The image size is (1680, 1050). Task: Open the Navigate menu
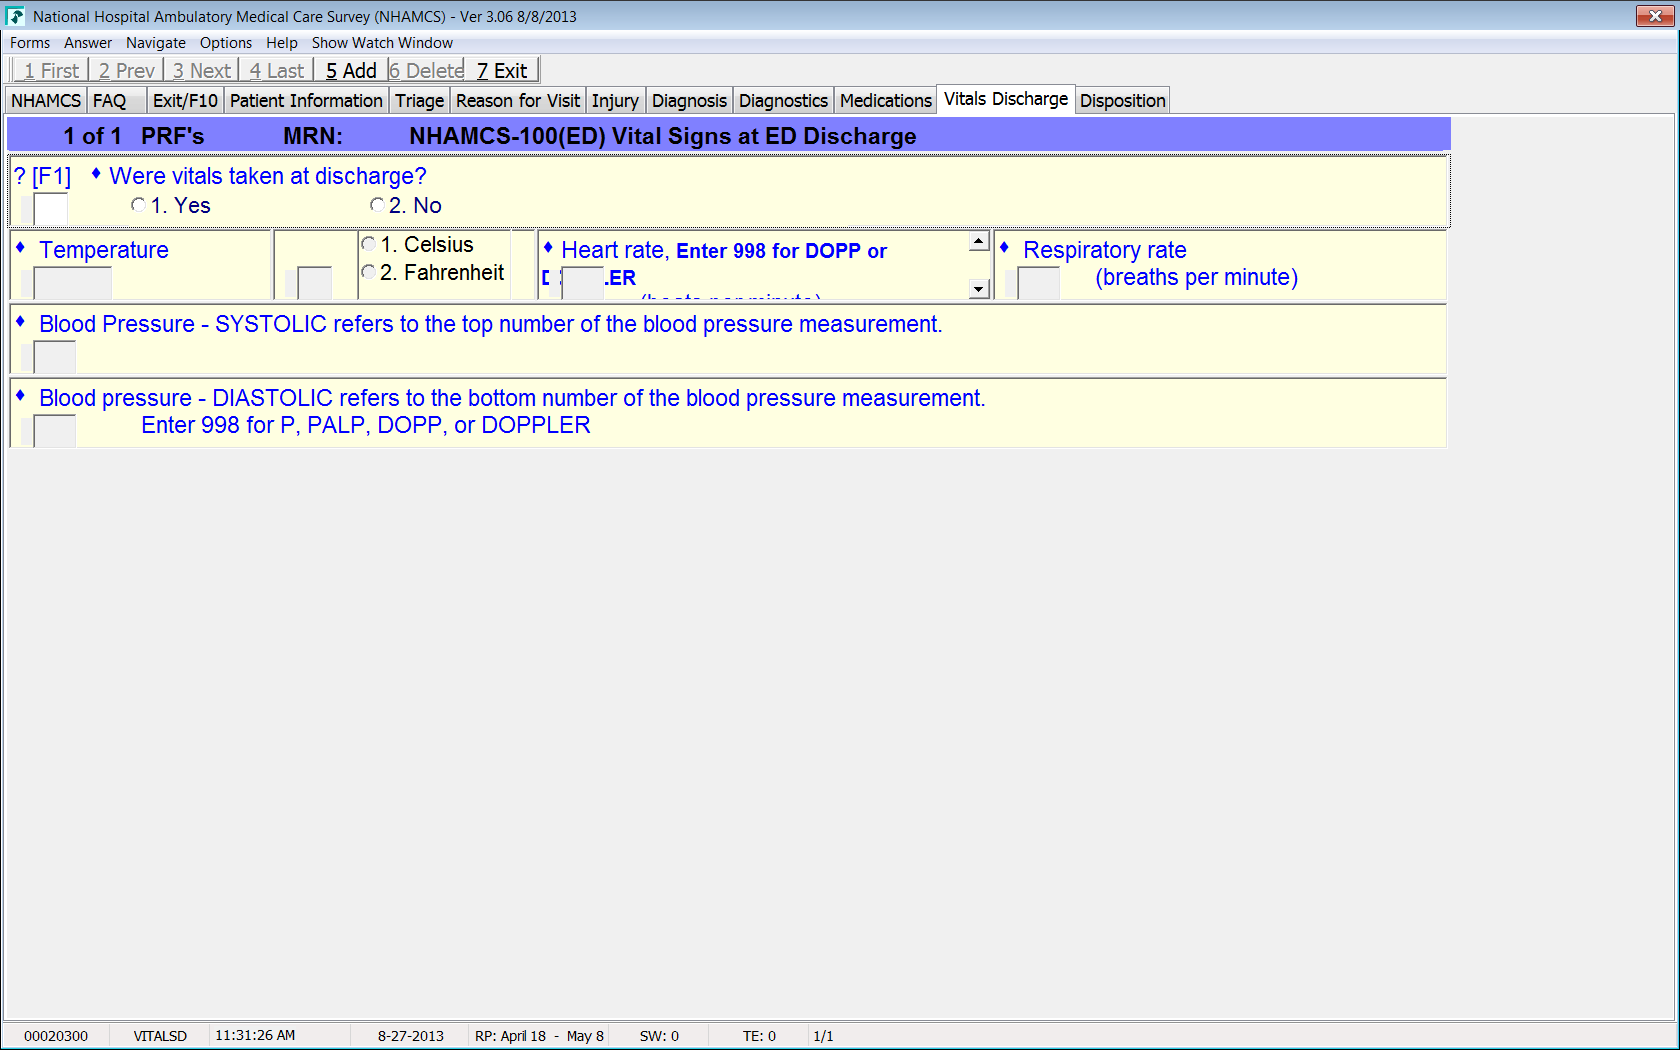tap(156, 43)
